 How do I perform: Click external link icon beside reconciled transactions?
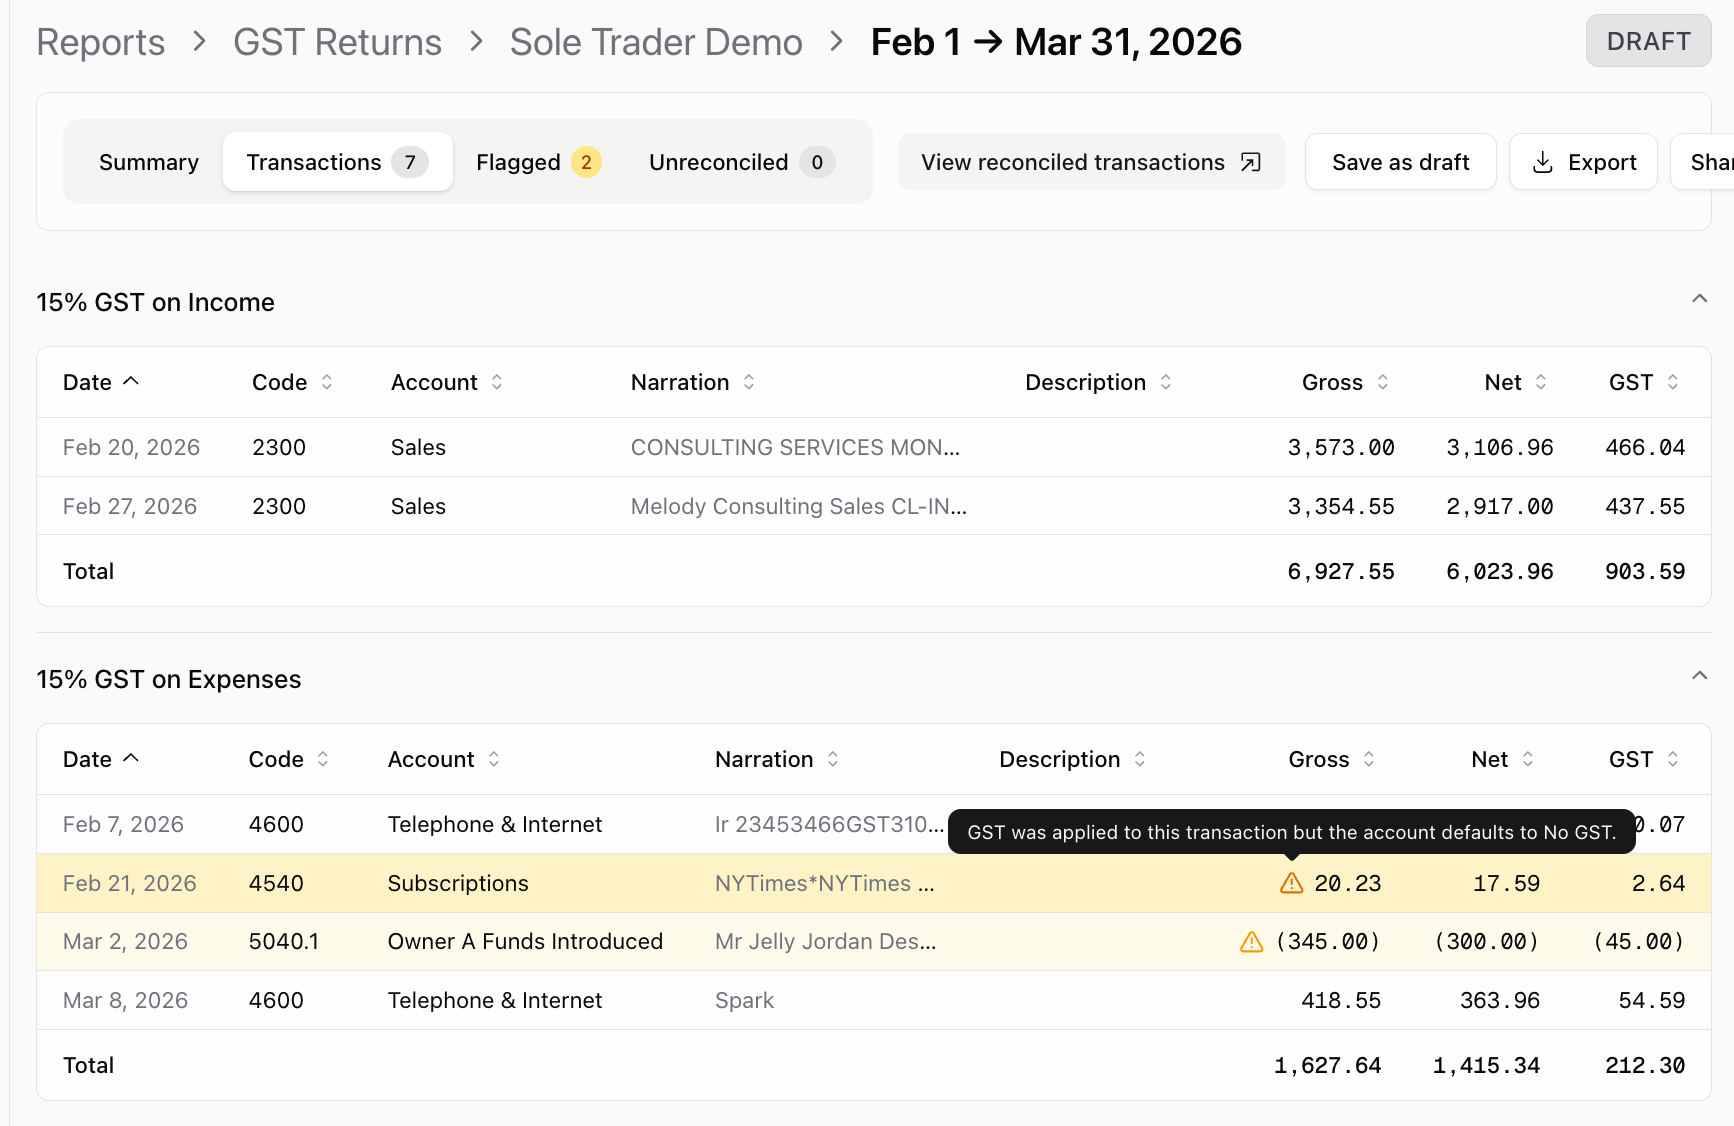coord(1251,162)
